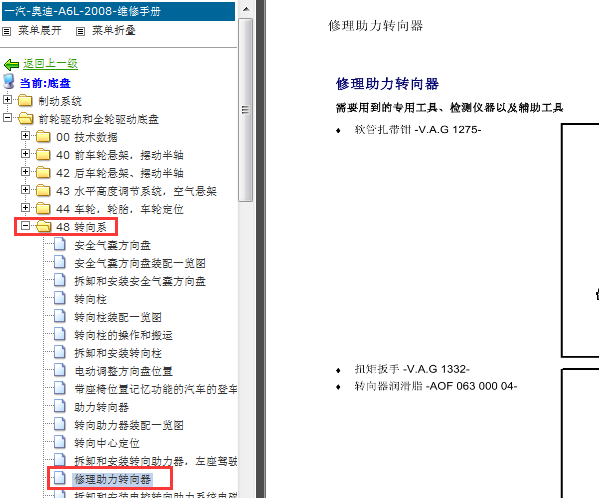Viewport: 599px width, 498px height.
Task: Open 带座椅位置记忆功能的汽车 document
Action: (156, 389)
